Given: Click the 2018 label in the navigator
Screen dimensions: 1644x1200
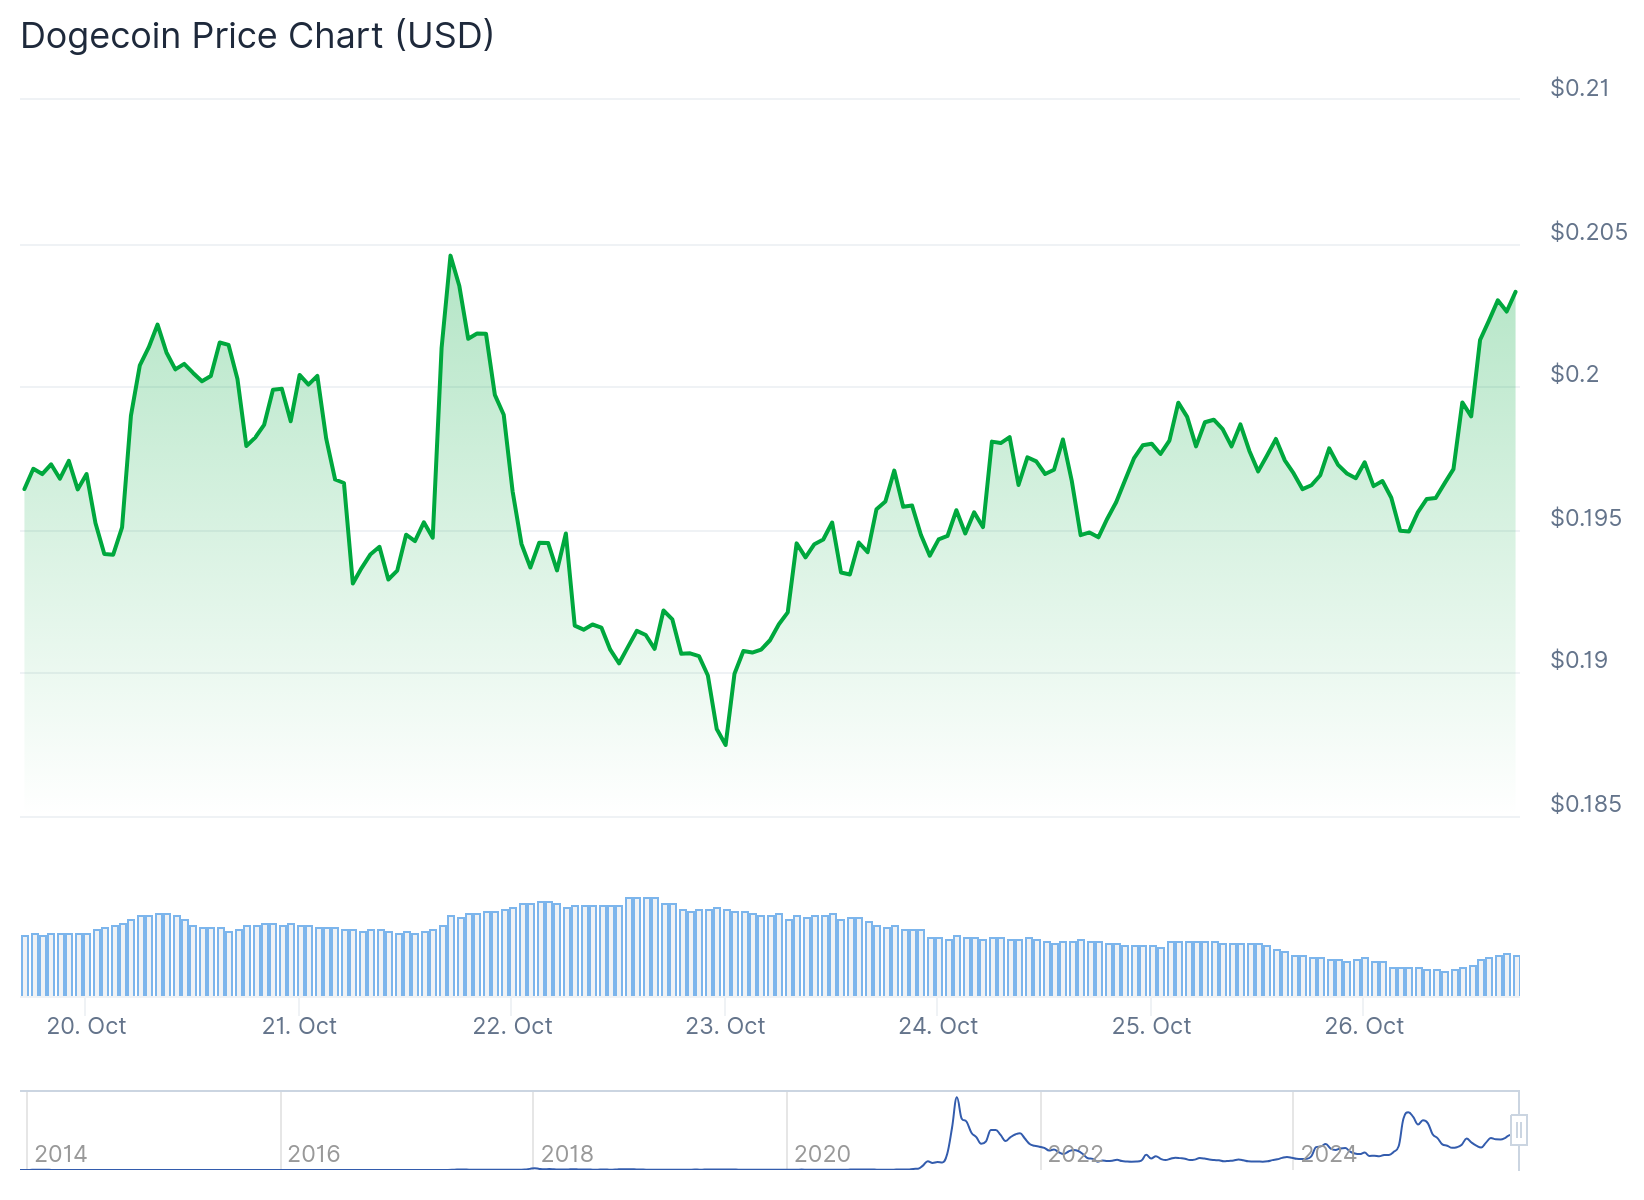Looking at the screenshot, I should pyautogui.click(x=567, y=1154).
